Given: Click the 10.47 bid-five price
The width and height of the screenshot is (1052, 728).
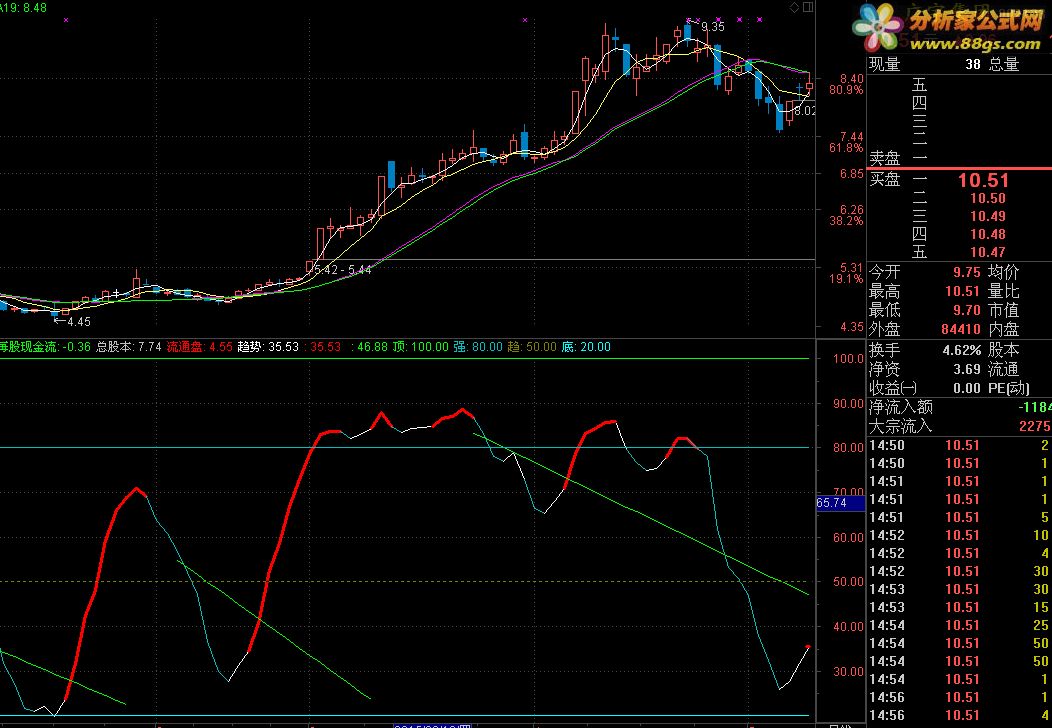Looking at the screenshot, I should coord(988,253).
